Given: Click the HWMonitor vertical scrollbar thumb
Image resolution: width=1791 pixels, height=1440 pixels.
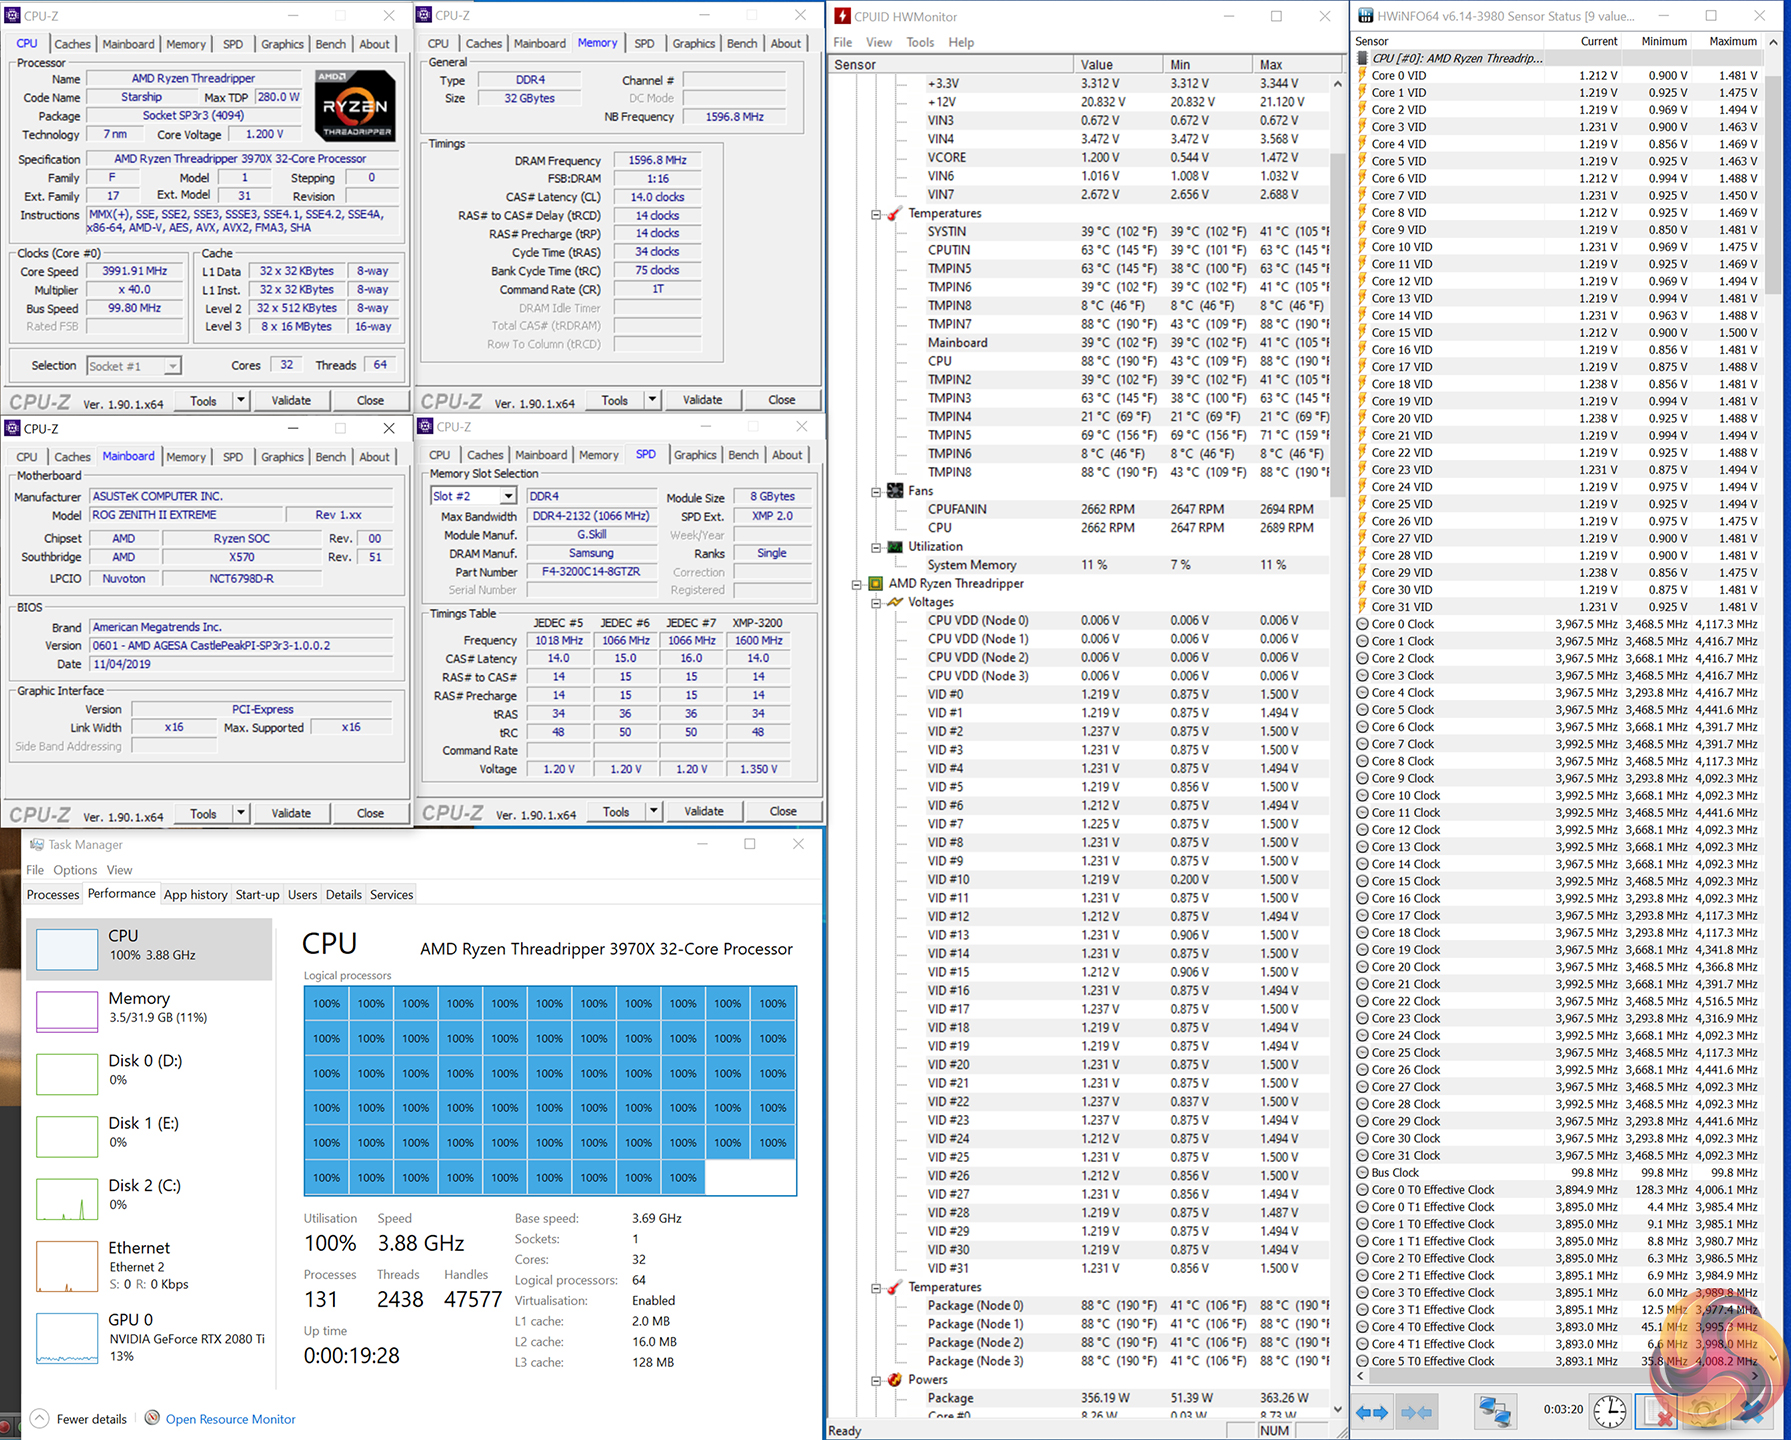Looking at the screenshot, I should tap(1337, 325).
